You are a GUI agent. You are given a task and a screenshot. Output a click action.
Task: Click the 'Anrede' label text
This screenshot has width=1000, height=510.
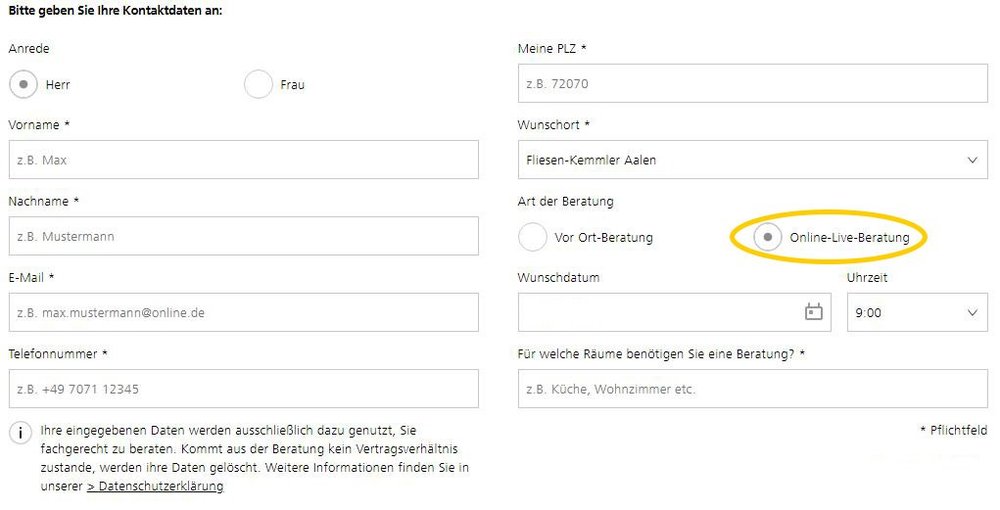(29, 48)
